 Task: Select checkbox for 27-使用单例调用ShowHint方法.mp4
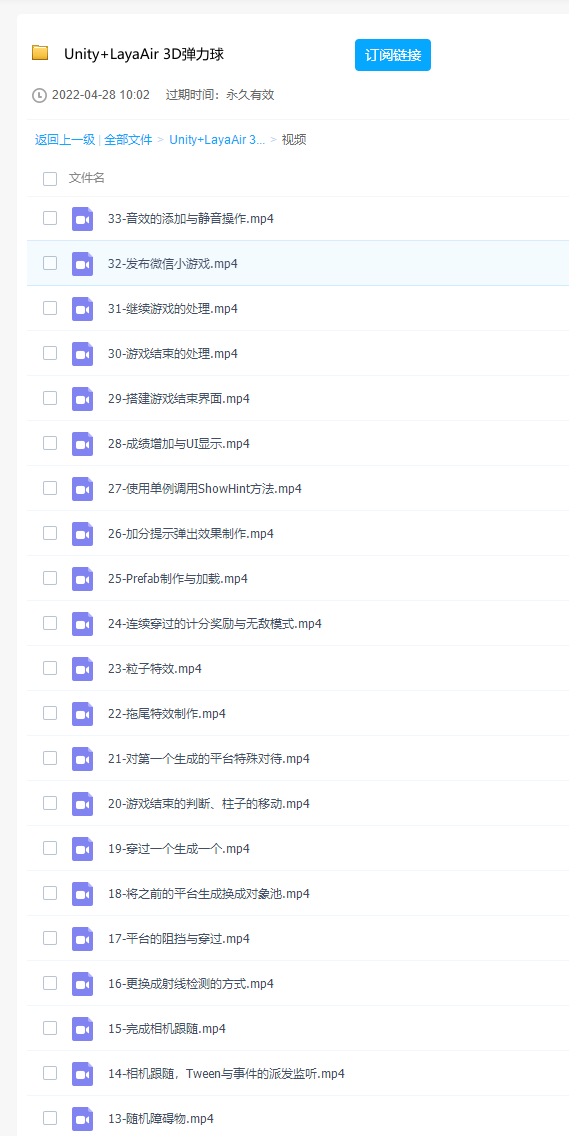point(50,488)
